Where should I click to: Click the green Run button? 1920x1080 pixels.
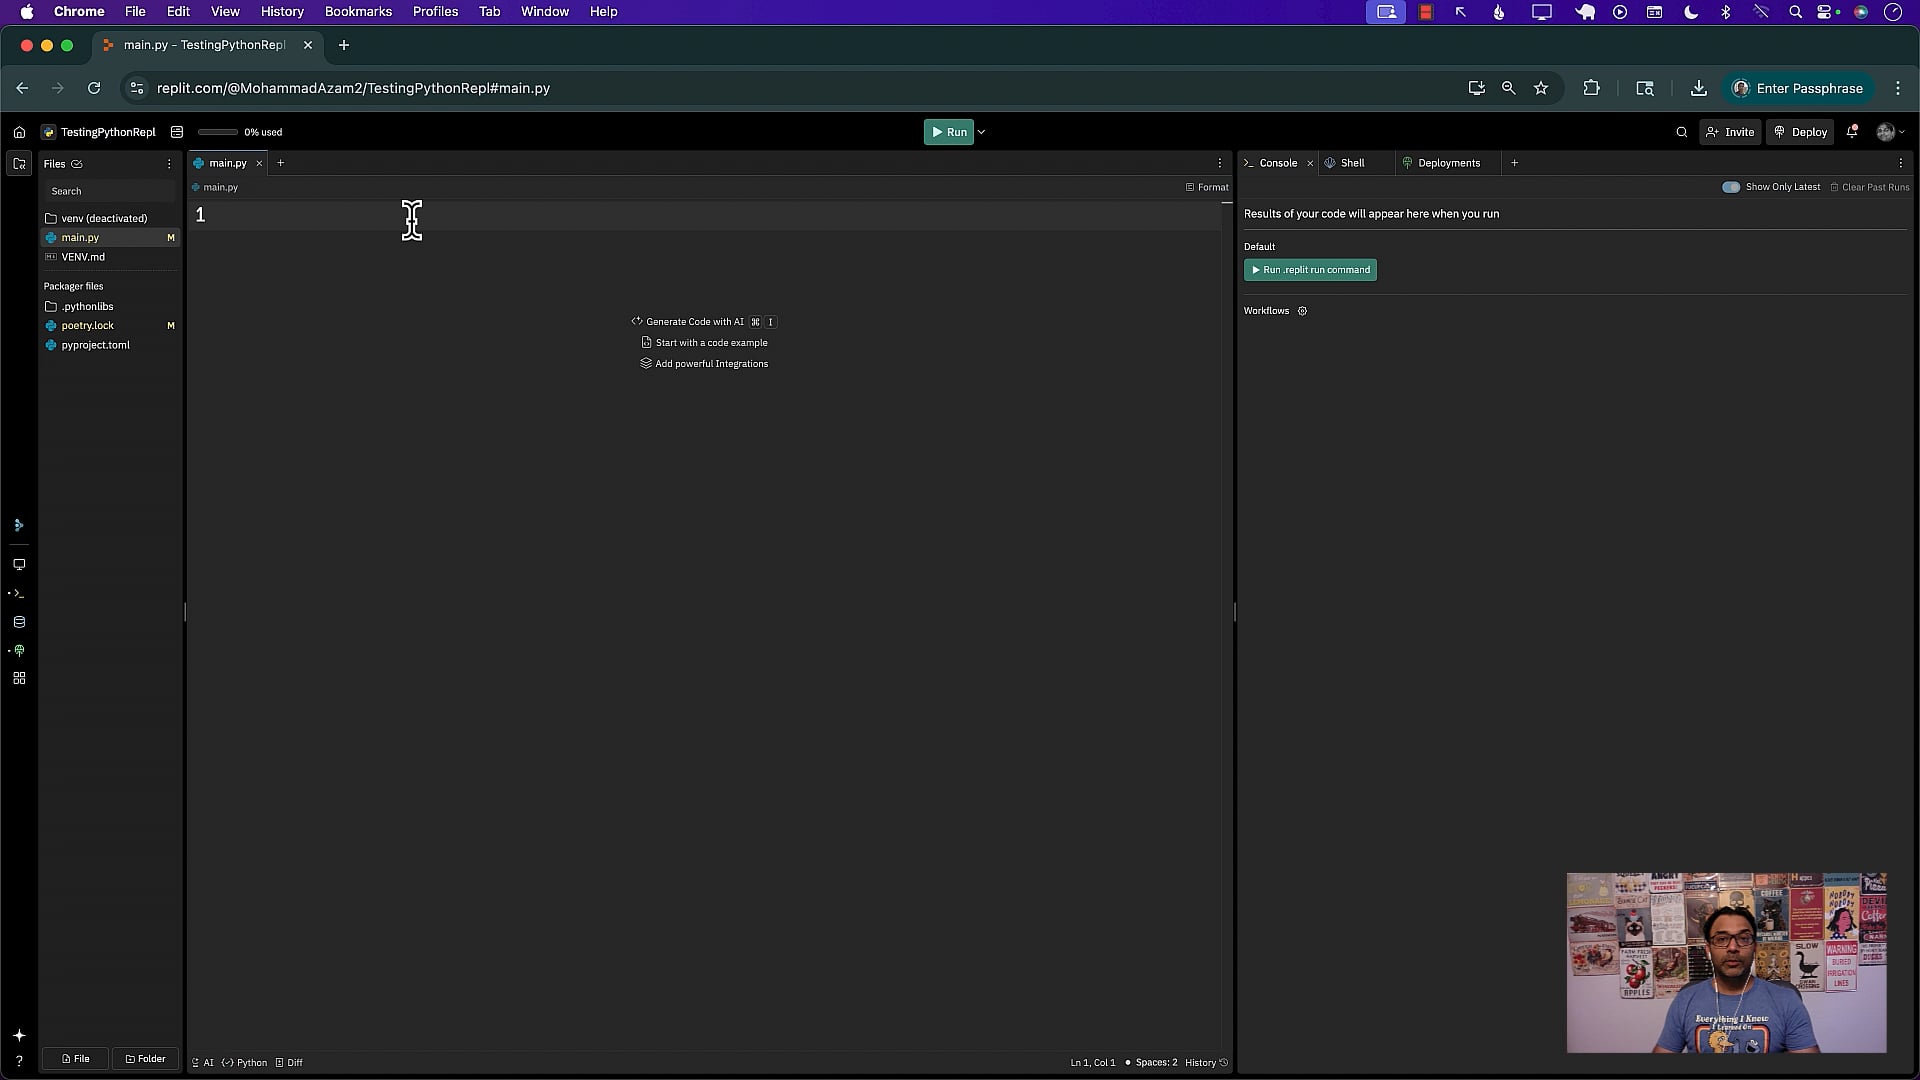(949, 132)
